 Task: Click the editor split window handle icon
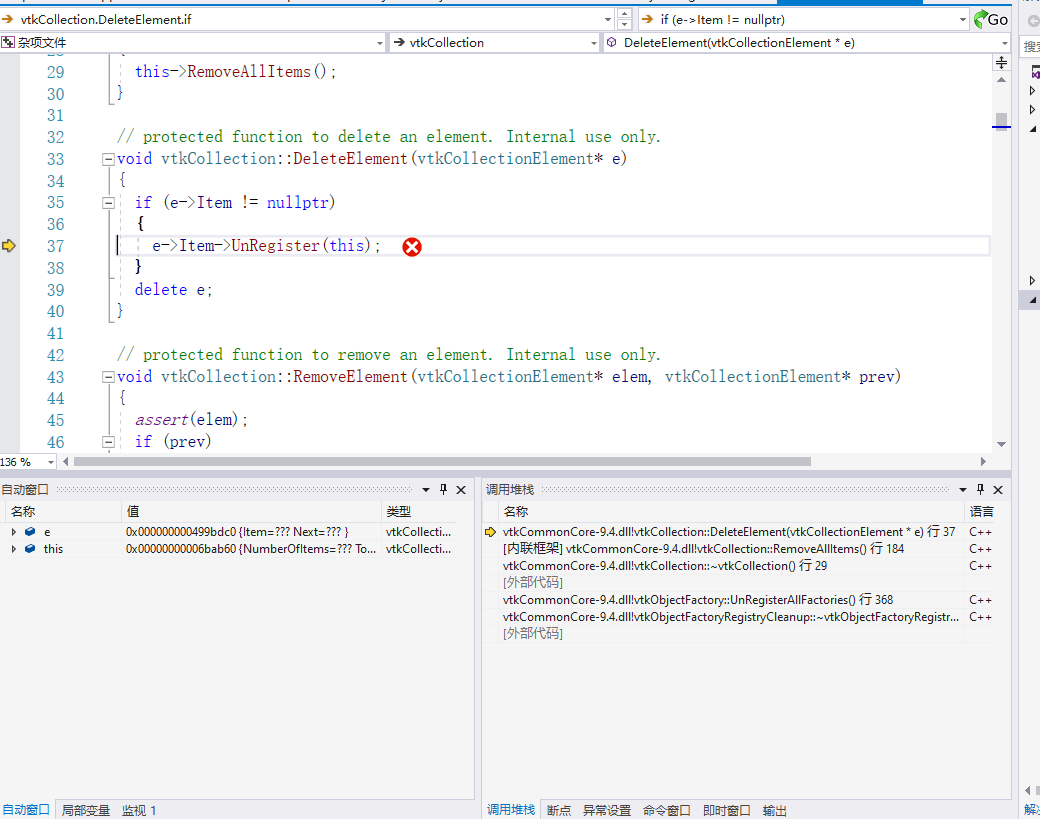pos(1001,63)
